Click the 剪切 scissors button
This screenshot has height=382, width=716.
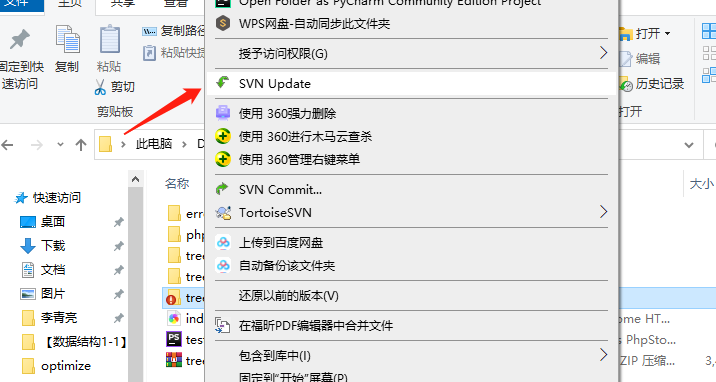pos(114,87)
